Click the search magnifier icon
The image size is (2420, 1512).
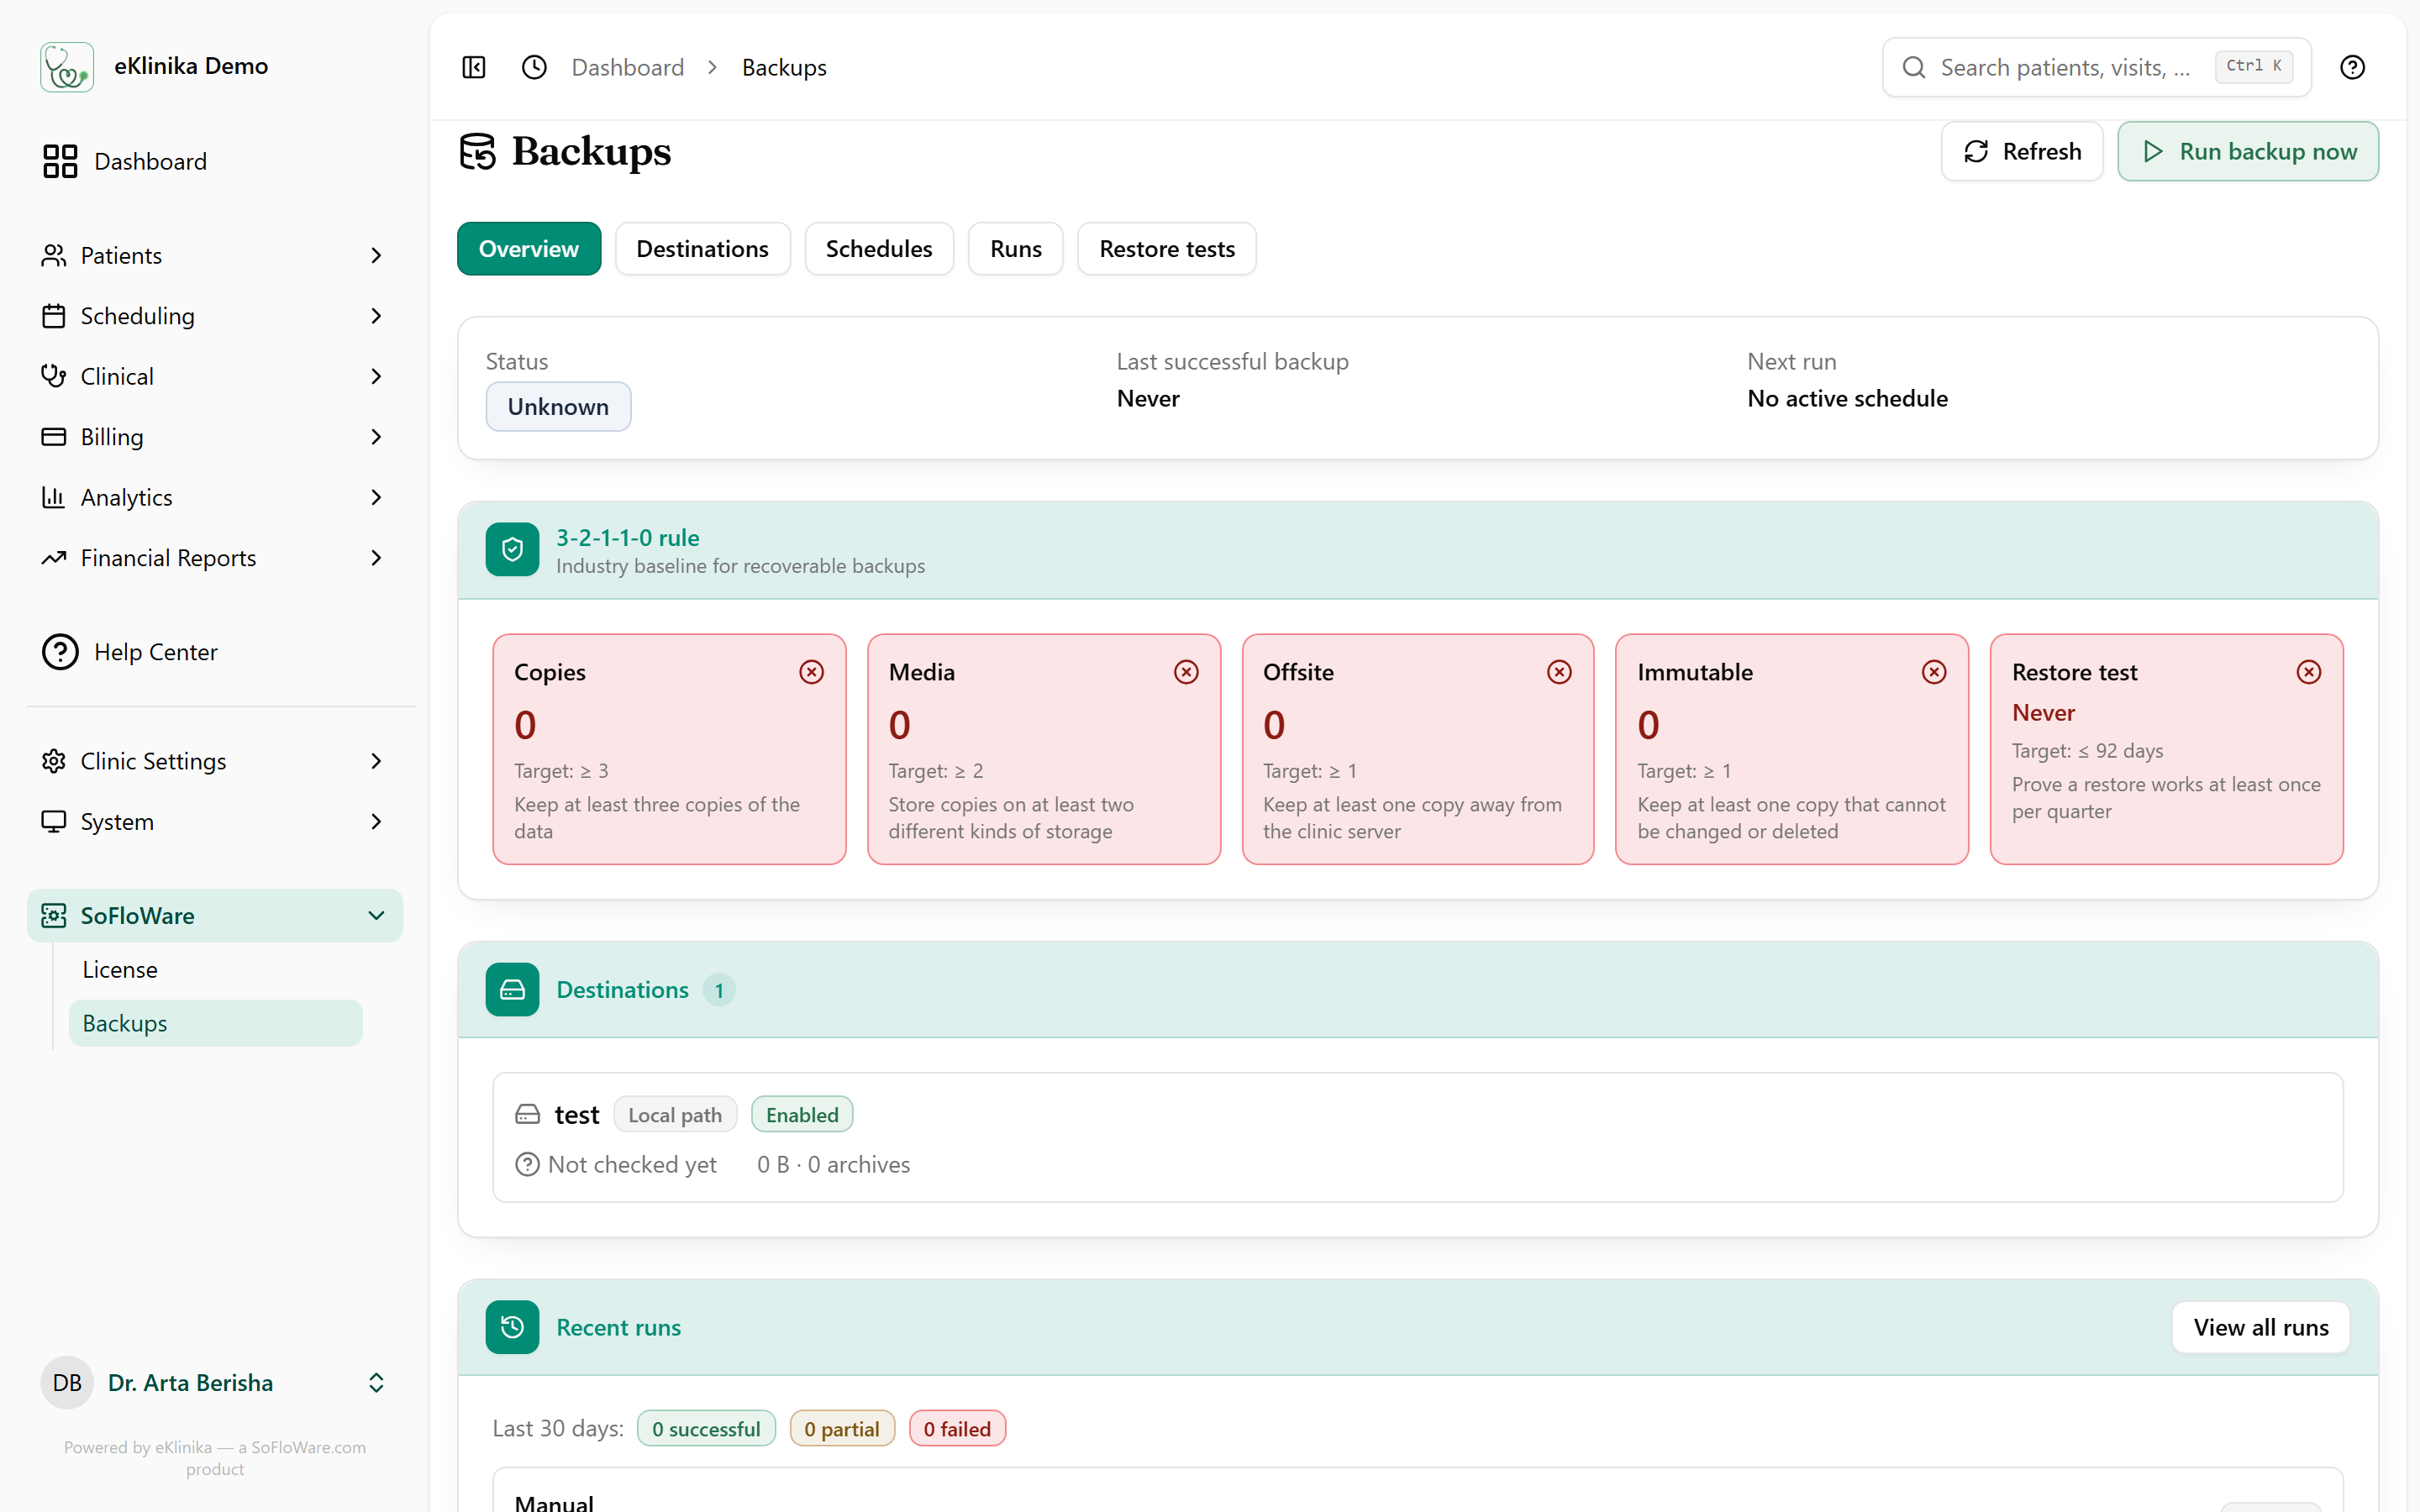pyautogui.click(x=1914, y=67)
